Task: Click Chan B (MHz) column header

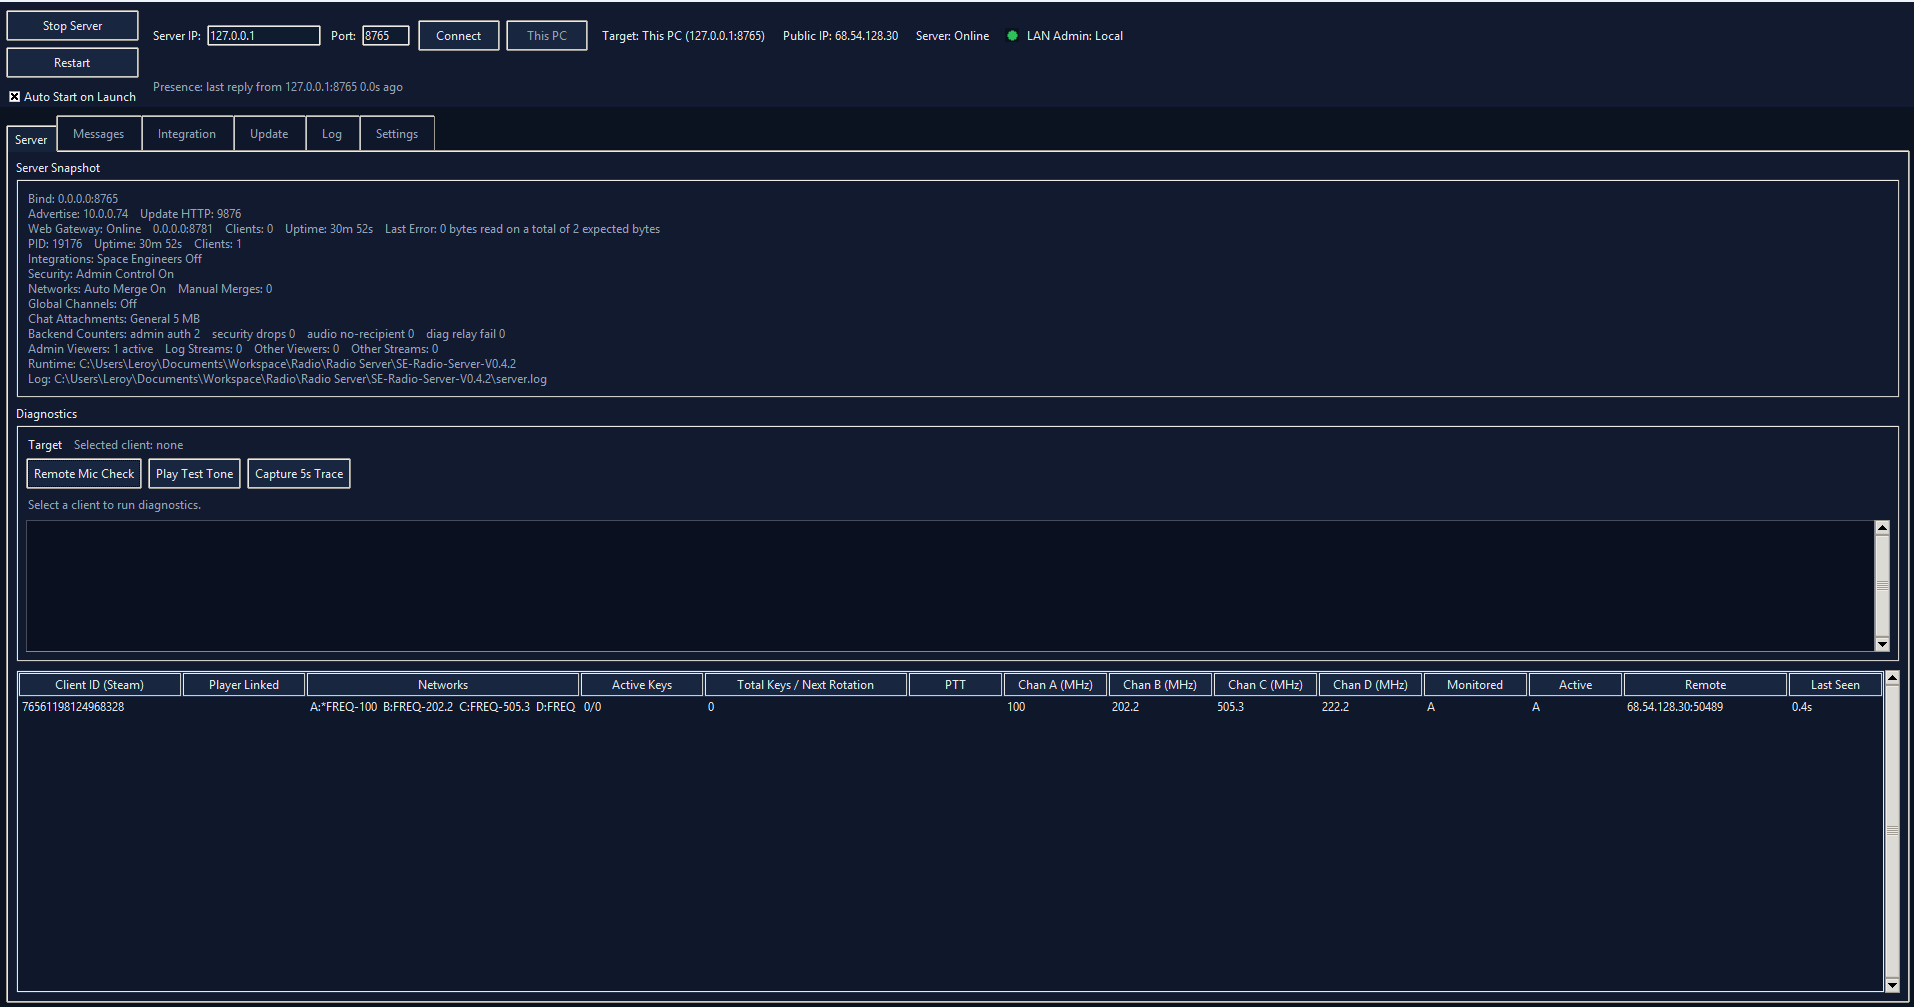Action: pos(1160,685)
